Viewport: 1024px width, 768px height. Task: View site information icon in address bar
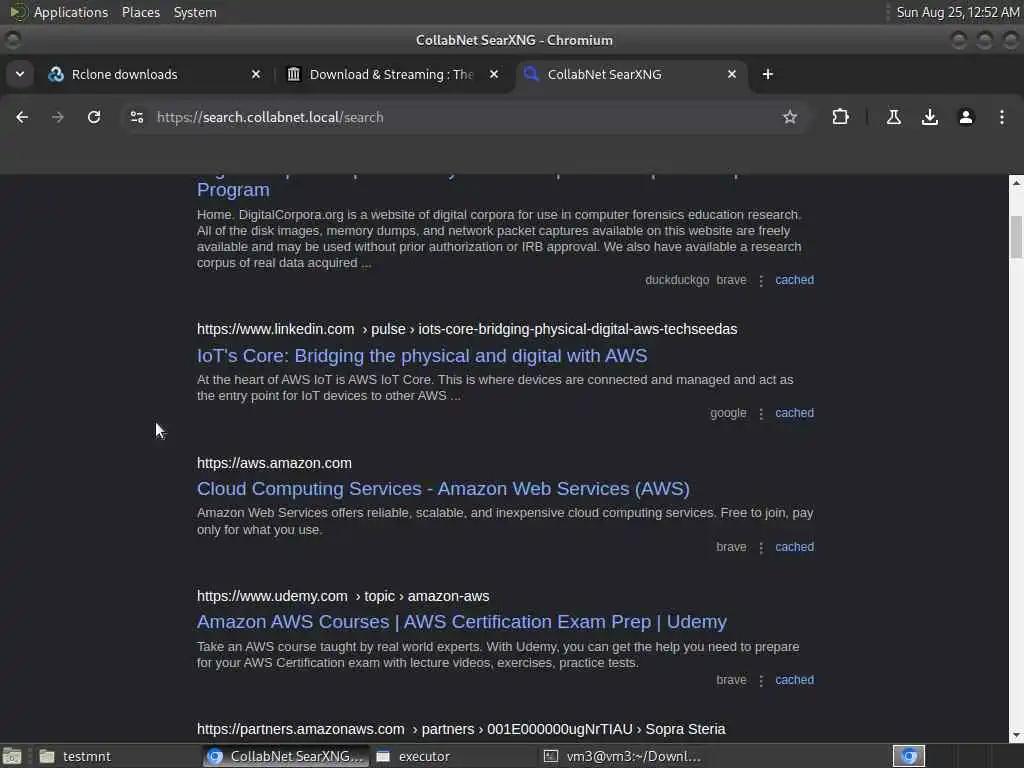[137, 117]
